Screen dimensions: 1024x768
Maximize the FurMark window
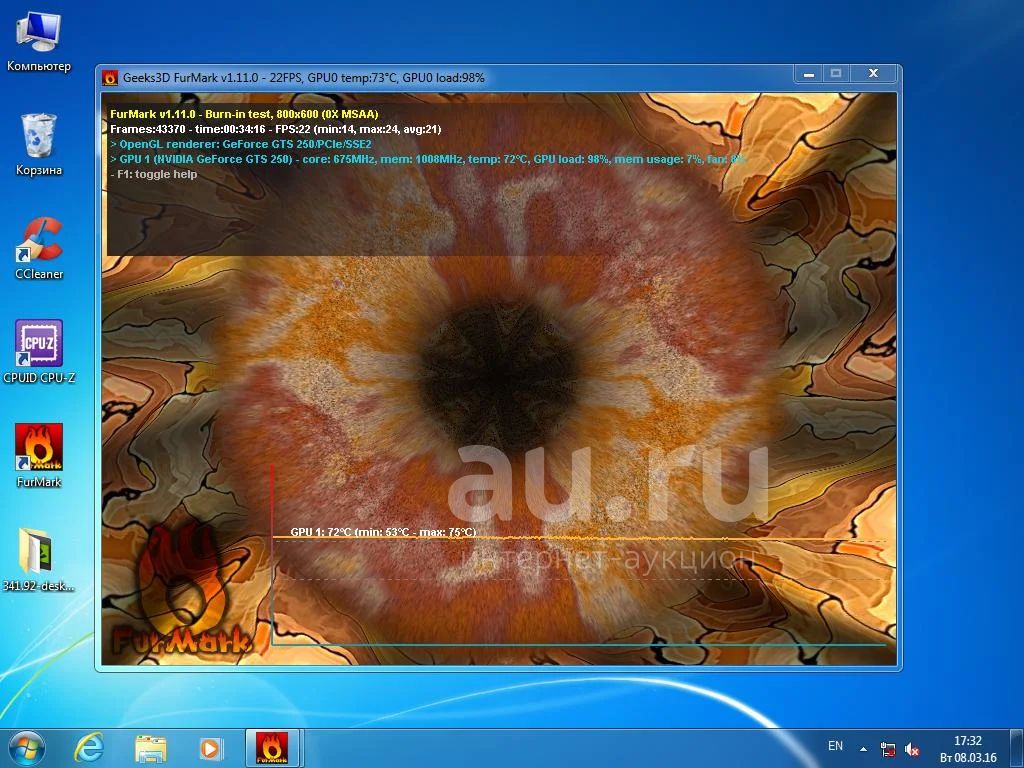tap(835, 74)
